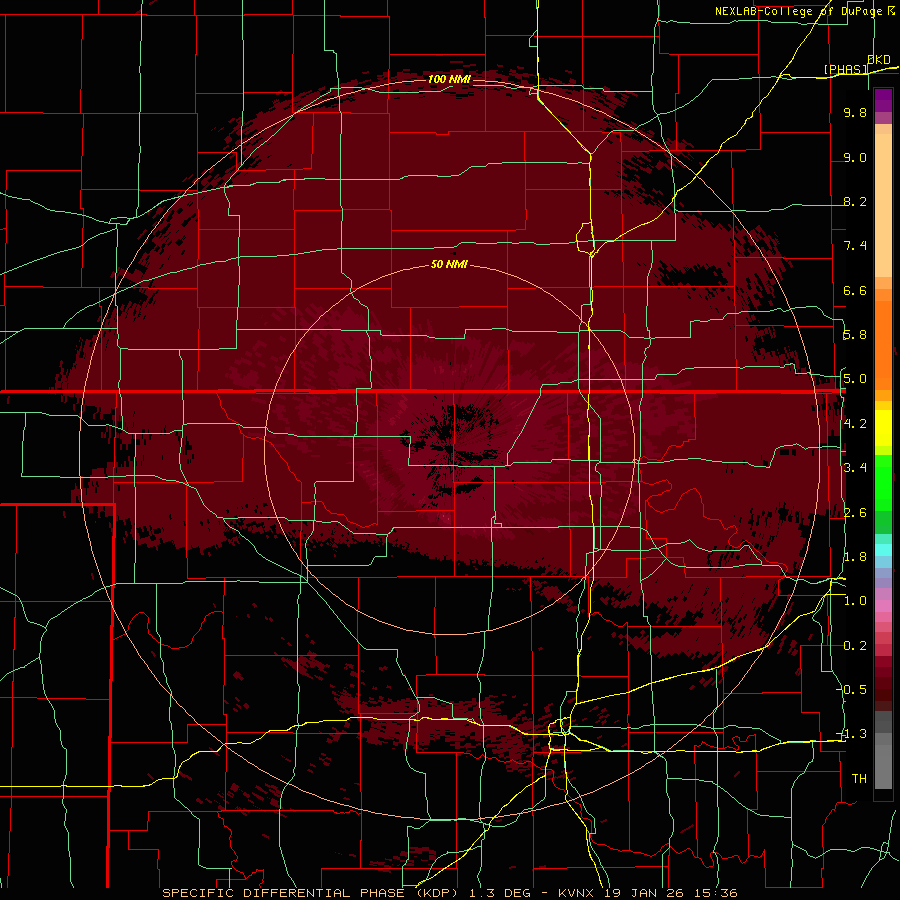Click the 7.4 scale label
This screenshot has height=900, width=900.
tap(855, 246)
